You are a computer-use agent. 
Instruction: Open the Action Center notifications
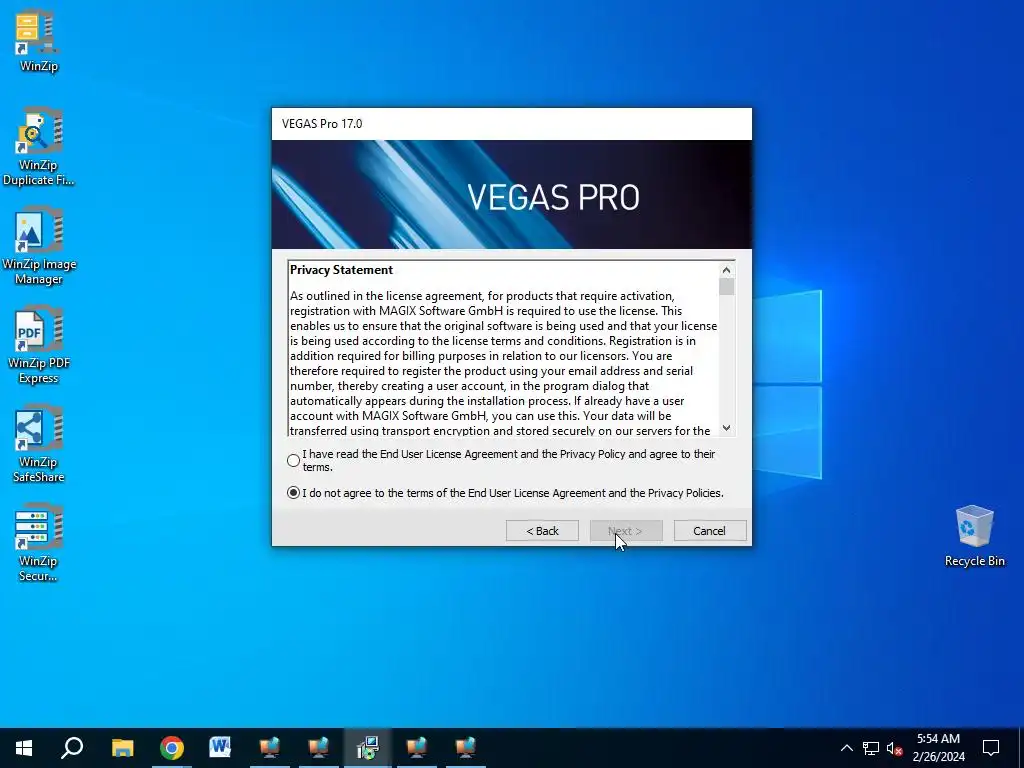(991, 748)
